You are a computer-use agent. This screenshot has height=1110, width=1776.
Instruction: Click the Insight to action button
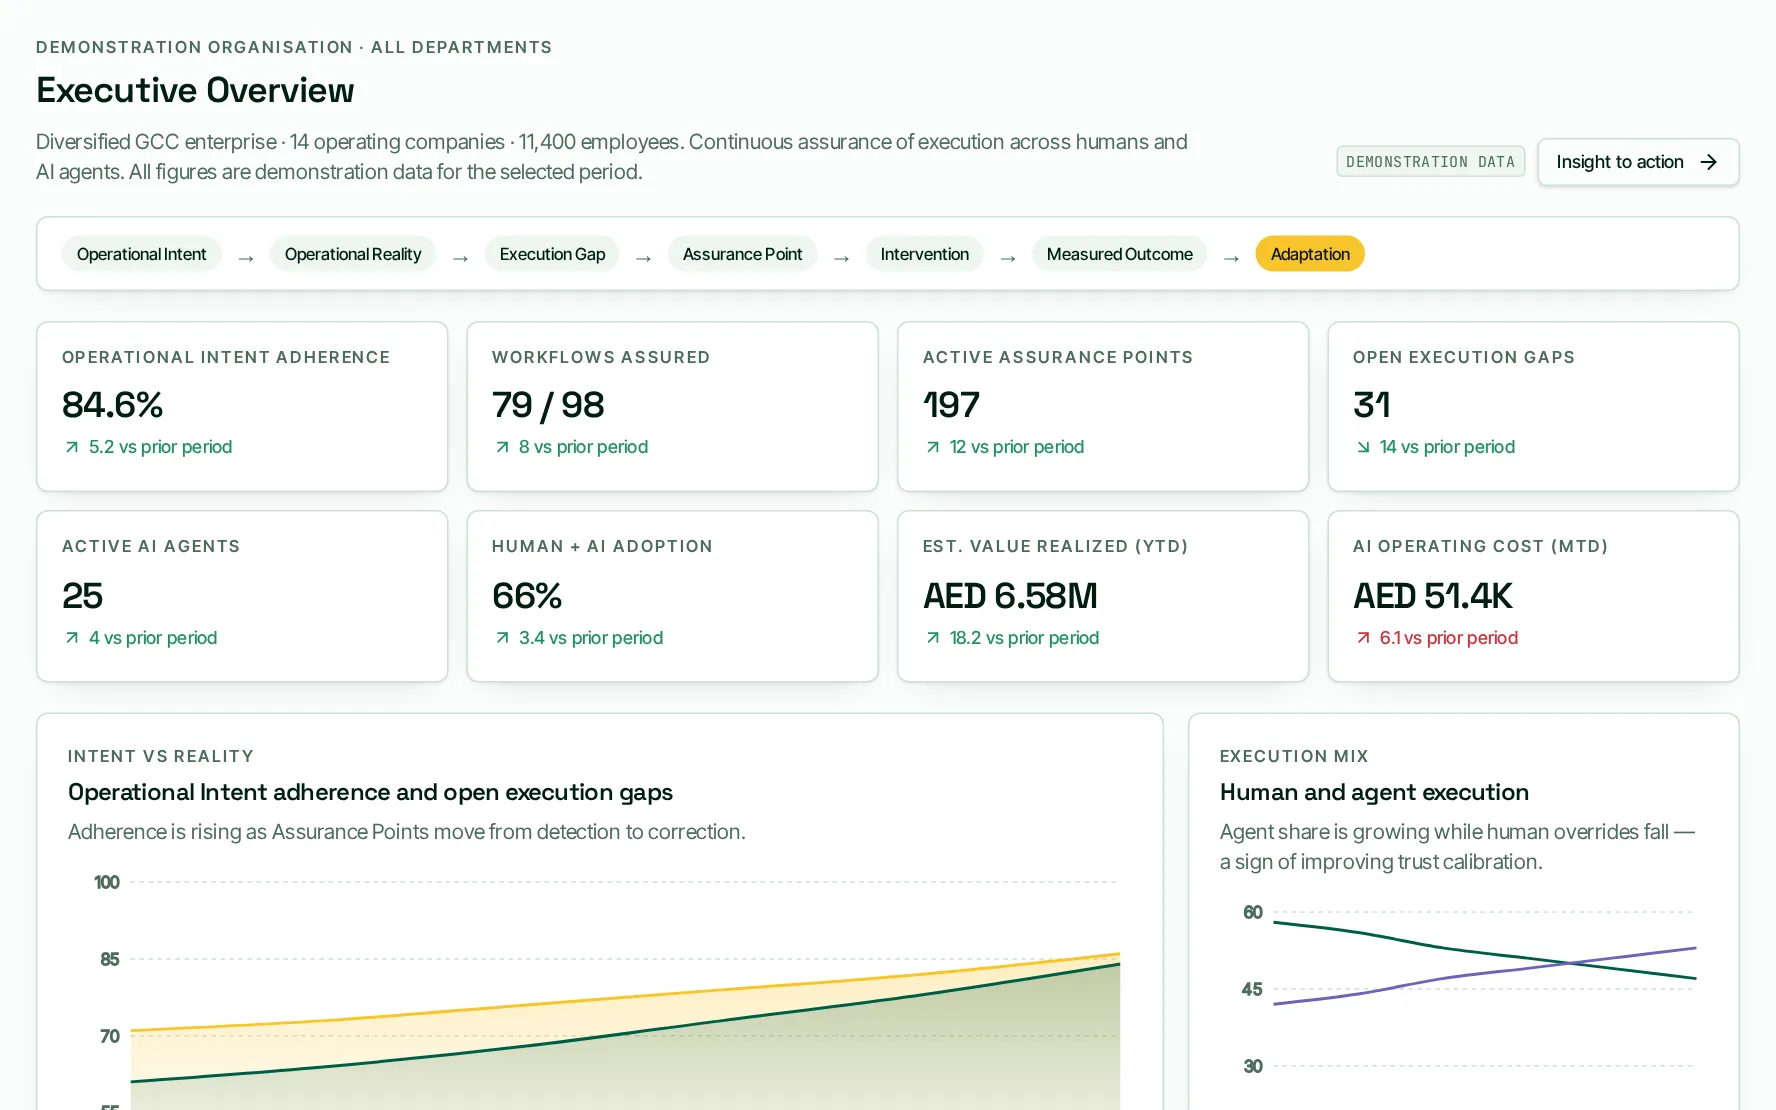[x=1638, y=162]
